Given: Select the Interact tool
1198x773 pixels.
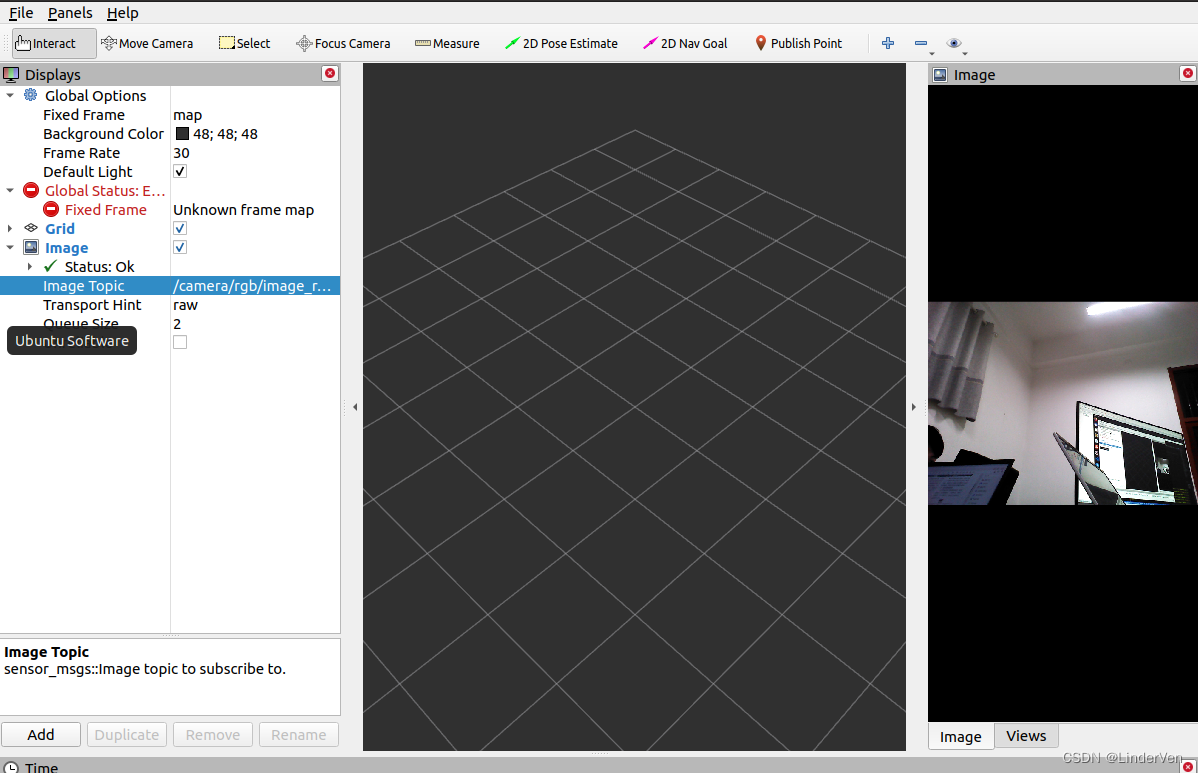Looking at the screenshot, I should (x=54, y=44).
